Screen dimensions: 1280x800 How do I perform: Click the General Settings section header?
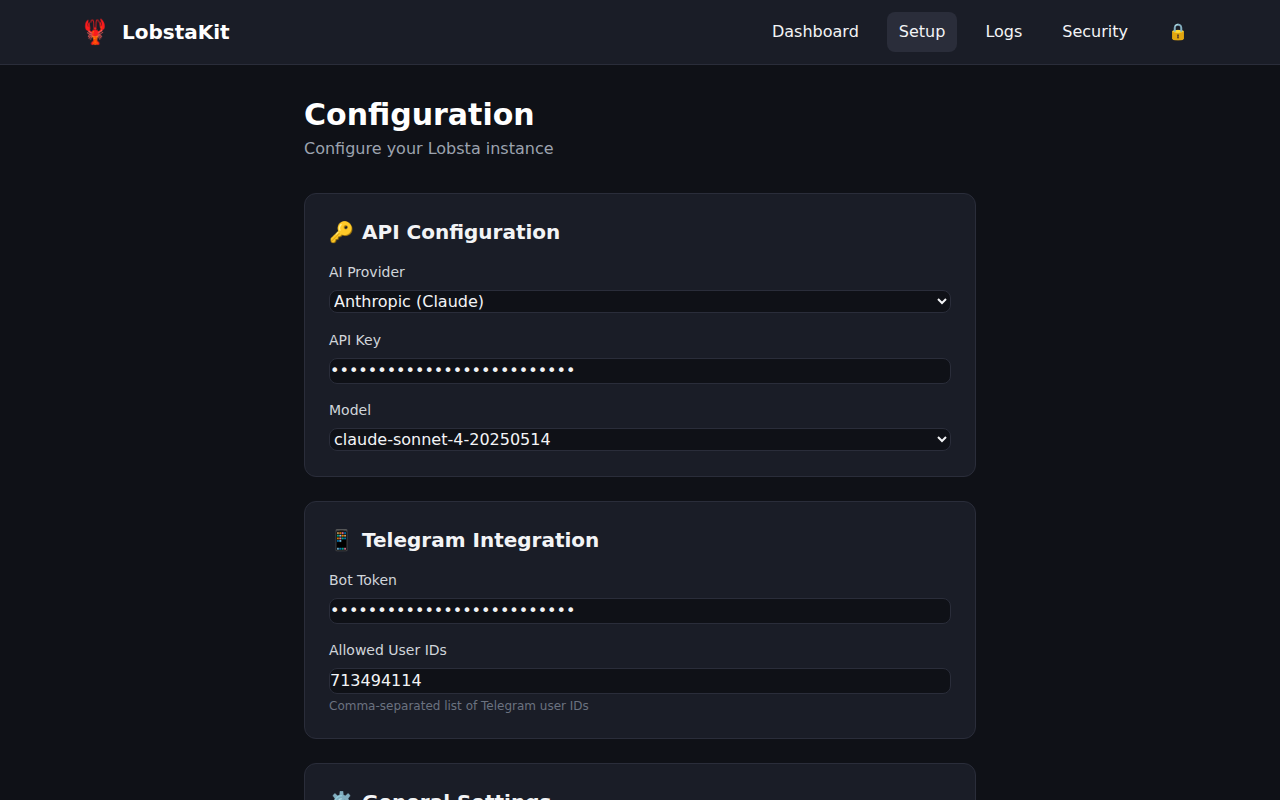click(456, 797)
